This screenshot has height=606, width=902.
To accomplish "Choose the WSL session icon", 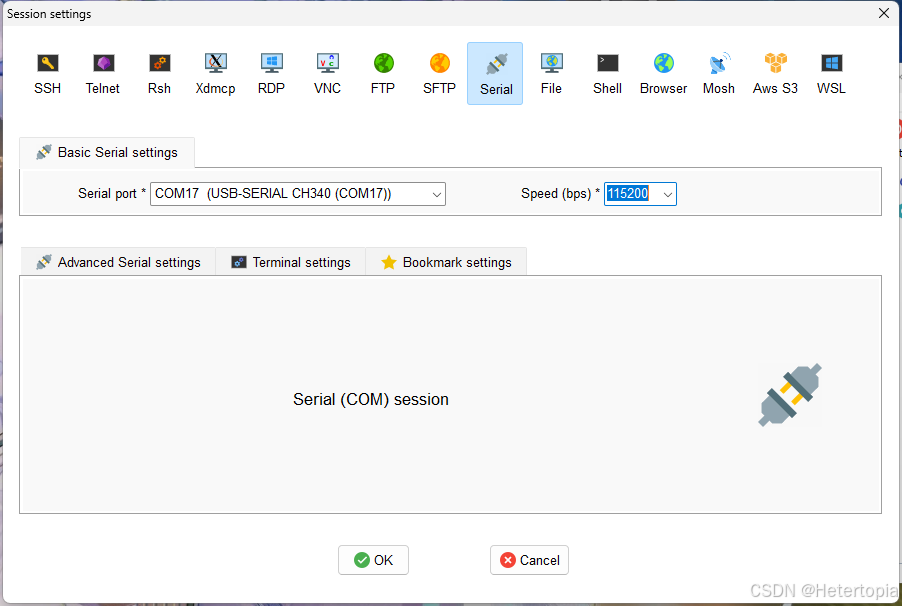I will [x=831, y=74].
